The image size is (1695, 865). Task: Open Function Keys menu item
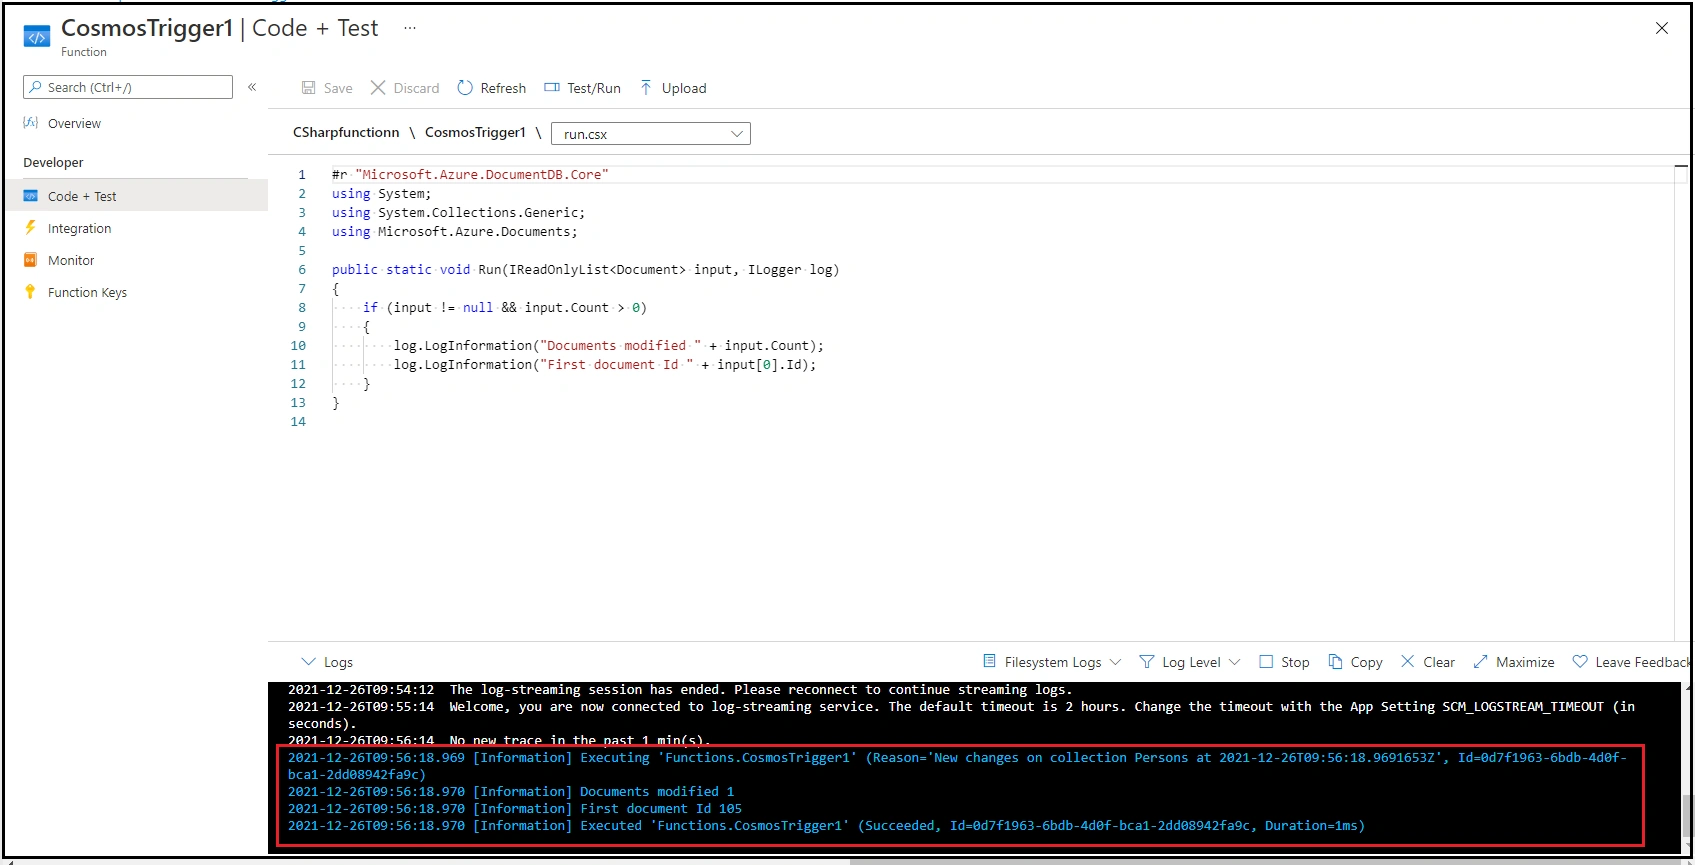tap(87, 292)
